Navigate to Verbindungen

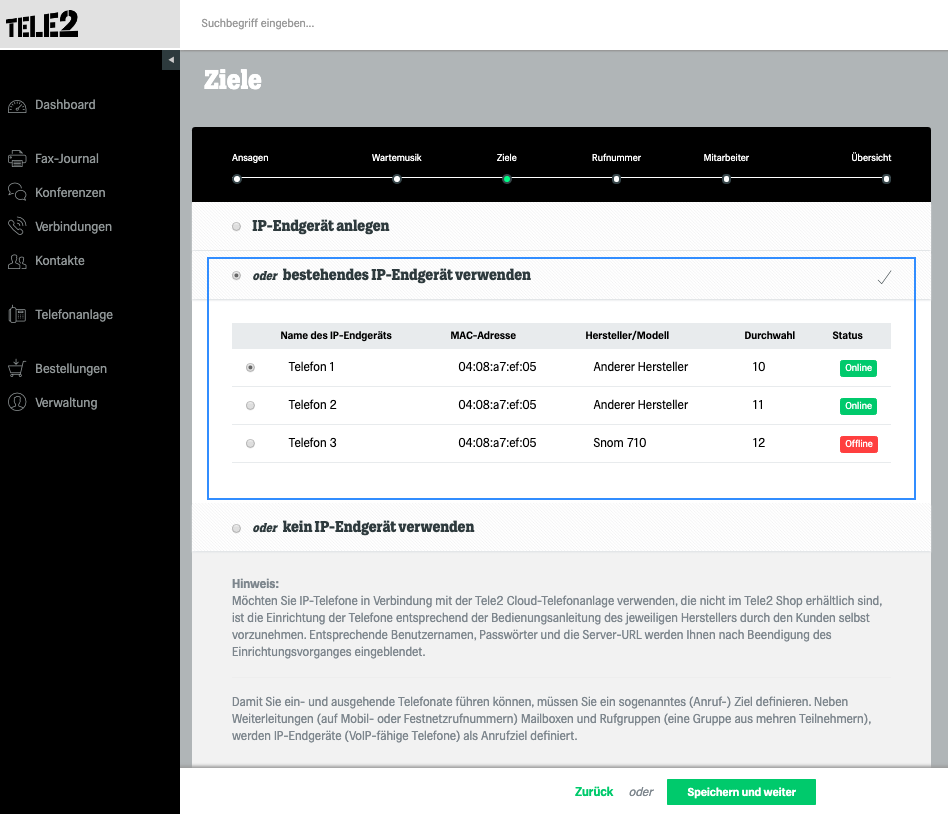click(x=73, y=227)
